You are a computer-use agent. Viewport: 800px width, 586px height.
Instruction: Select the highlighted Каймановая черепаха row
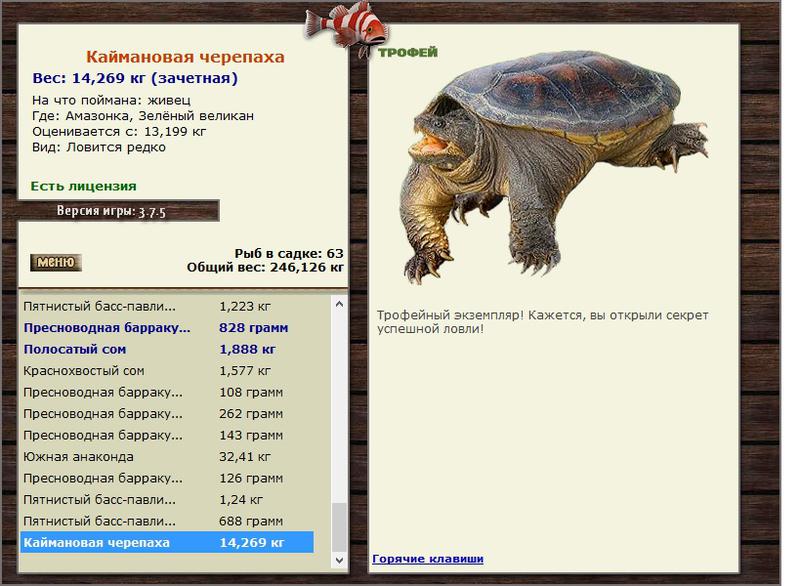coord(167,542)
